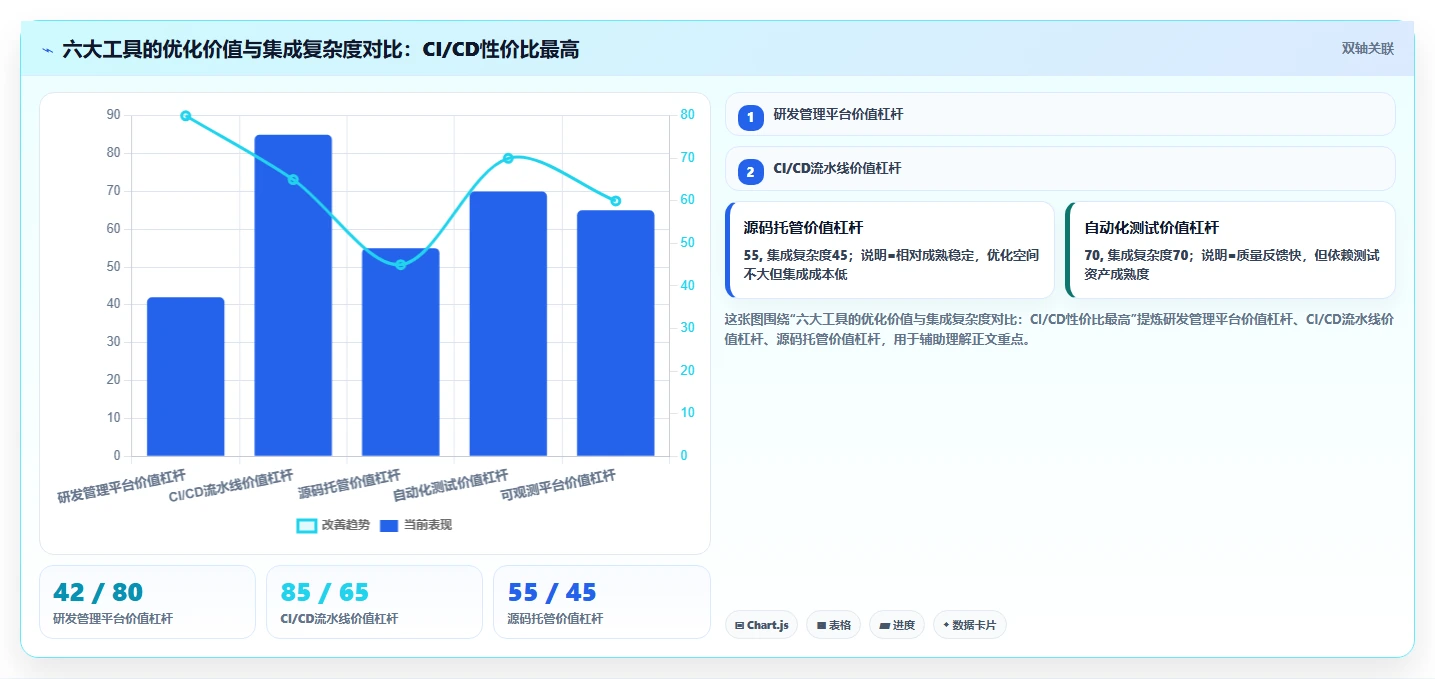
Task: Click the 双轴关联 label in header
Action: point(1367,49)
